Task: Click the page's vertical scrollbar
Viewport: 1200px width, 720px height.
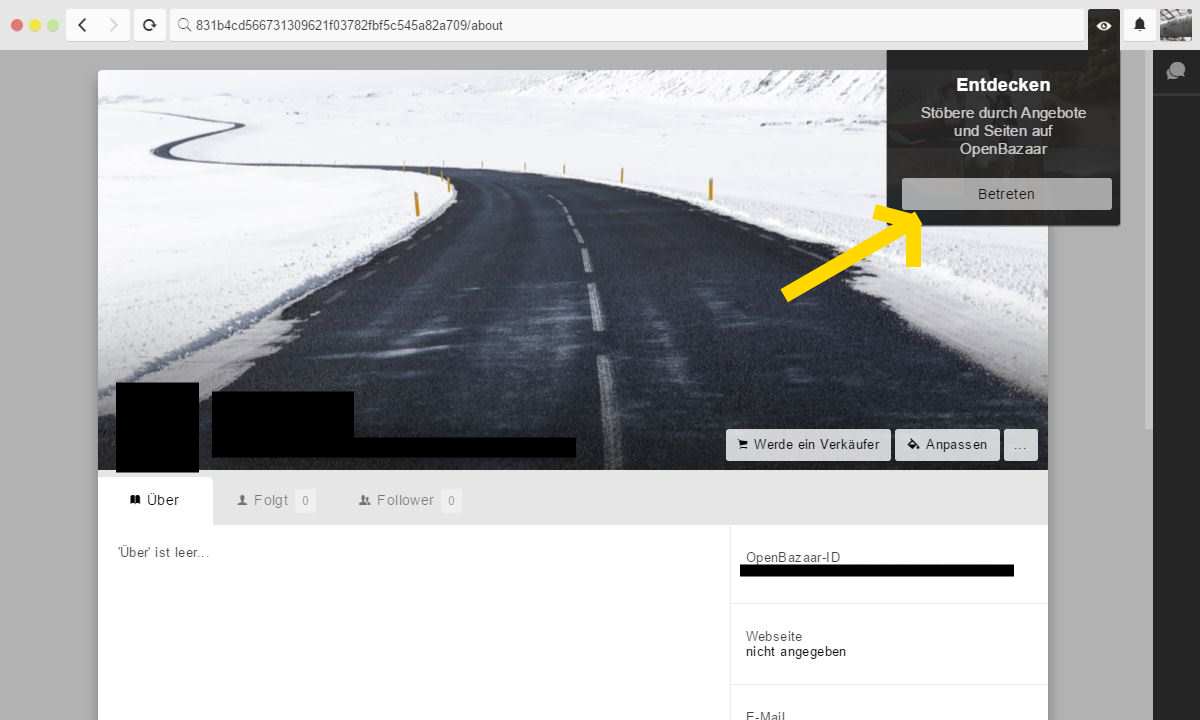Action: click(x=1148, y=240)
